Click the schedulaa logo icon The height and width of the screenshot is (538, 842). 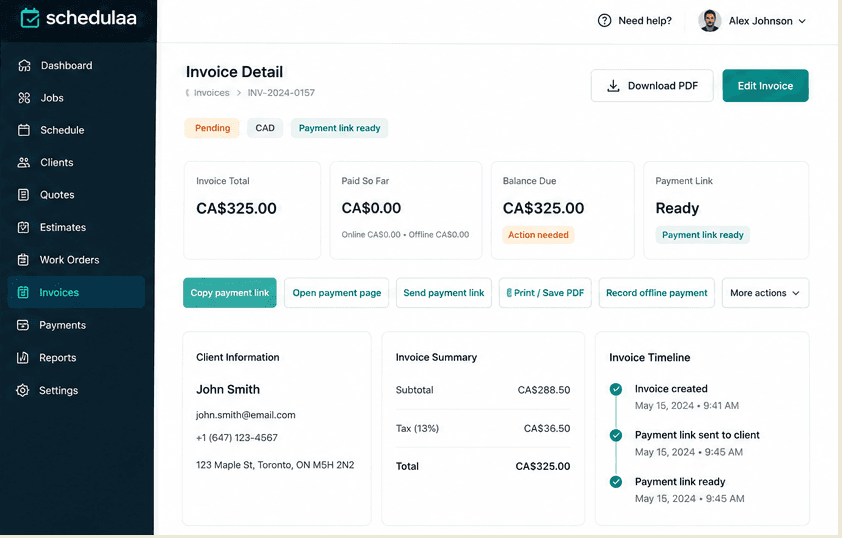pos(30,18)
